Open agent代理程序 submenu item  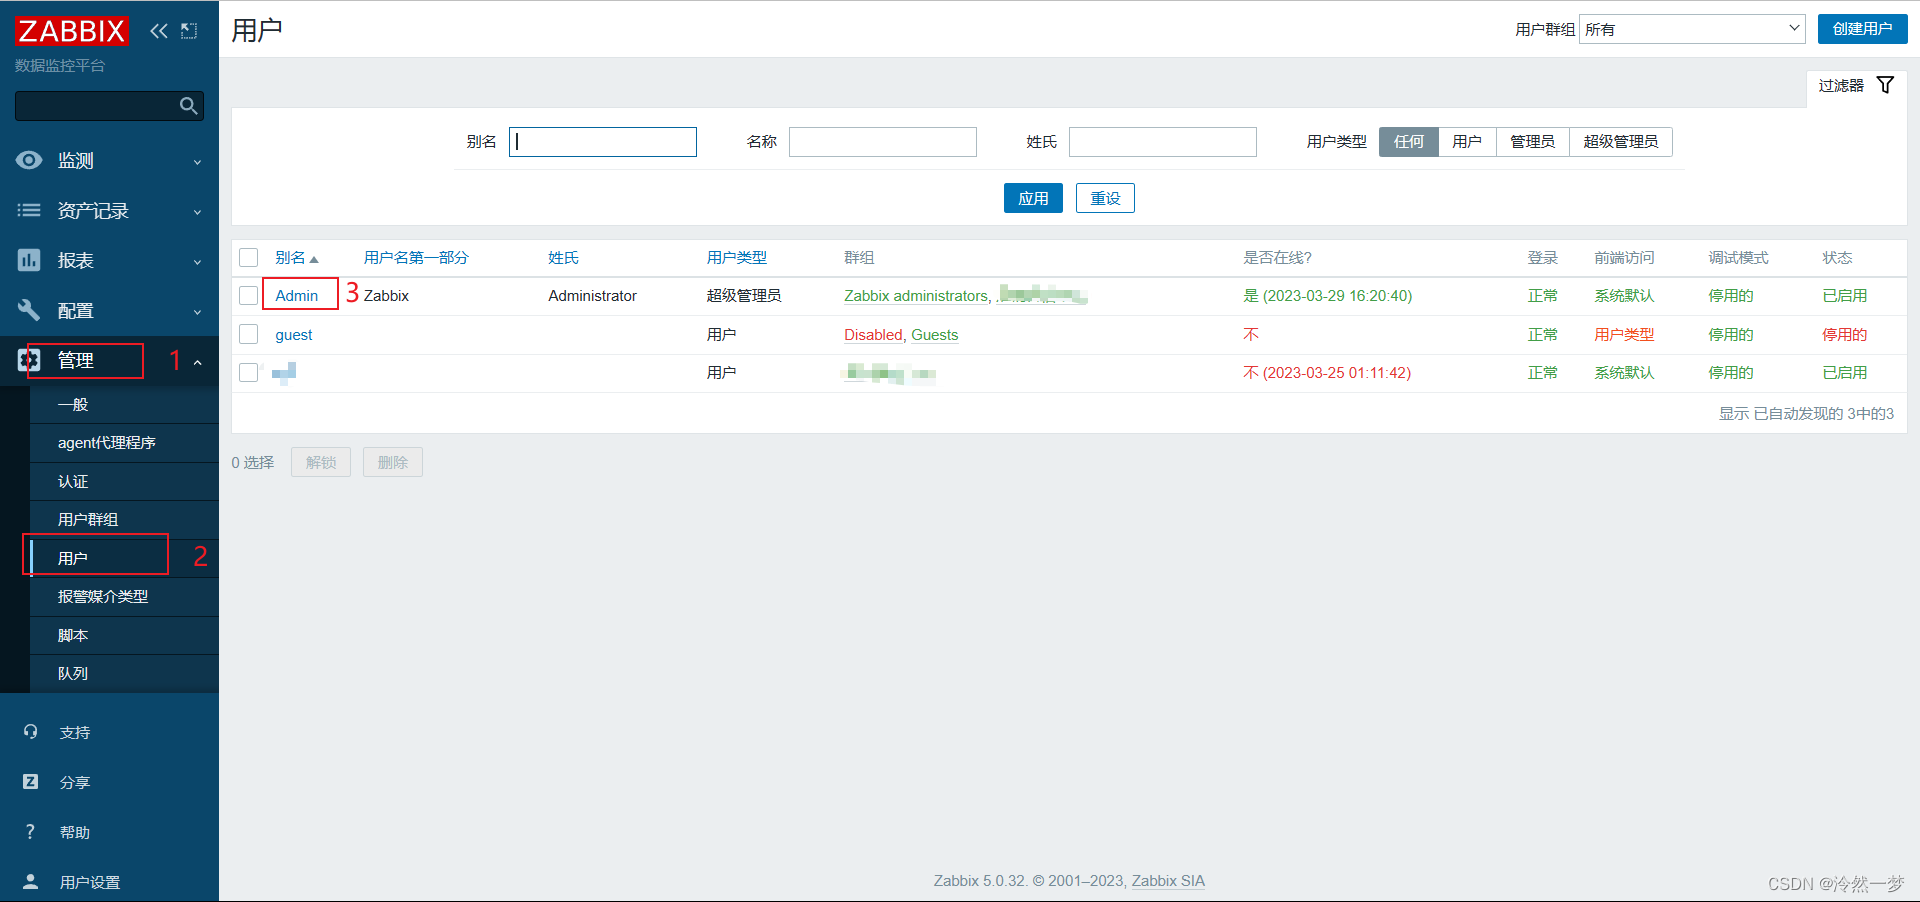pyautogui.click(x=124, y=443)
